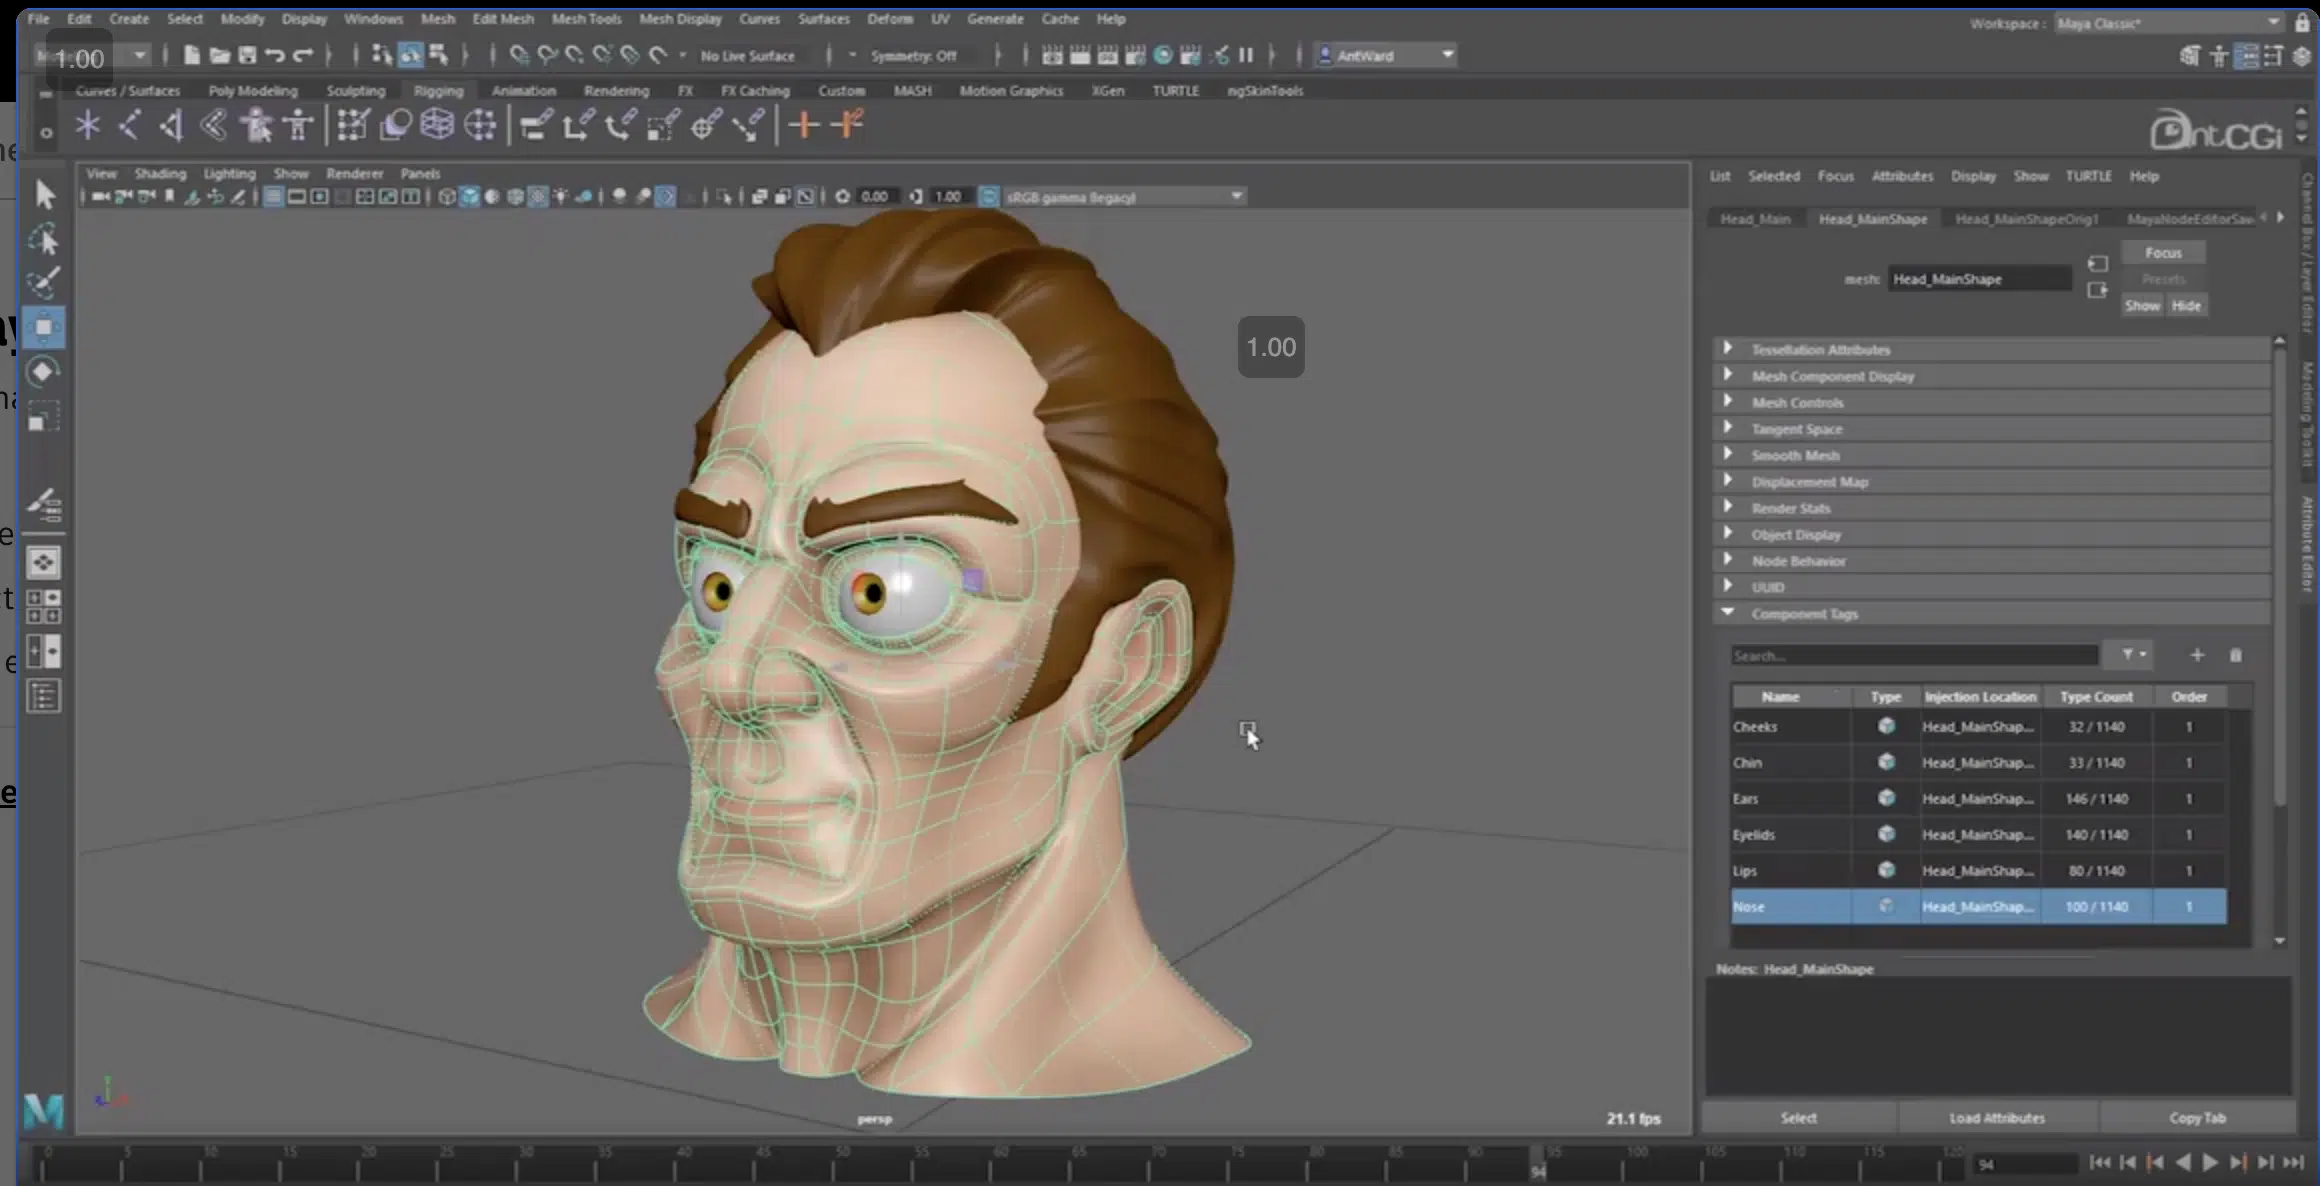Show the mesh using the Show button

click(x=2142, y=305)
